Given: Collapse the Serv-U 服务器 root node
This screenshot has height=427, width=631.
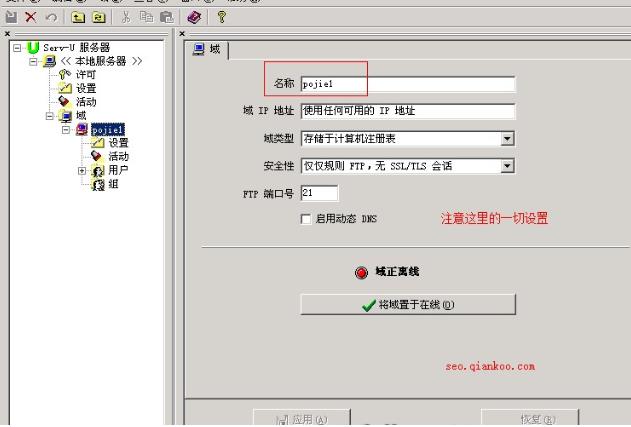Looking at the screenshot, I should [17, 48].
